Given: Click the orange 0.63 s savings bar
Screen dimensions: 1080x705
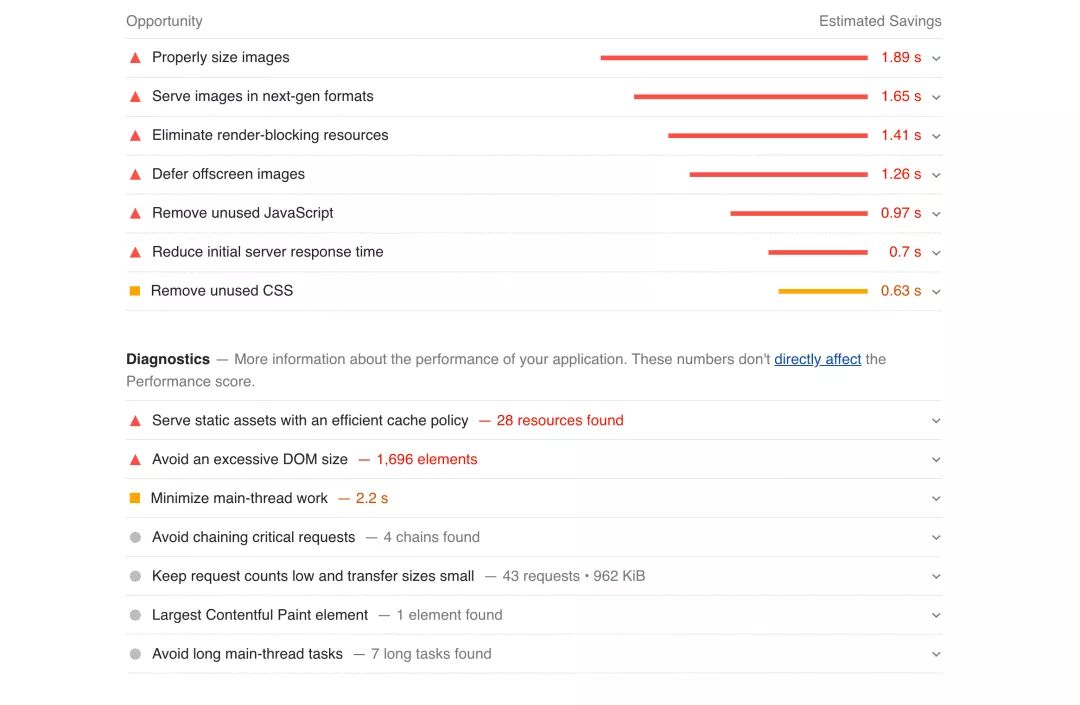Looking at the screenshot, I should (x=823, y=291).
